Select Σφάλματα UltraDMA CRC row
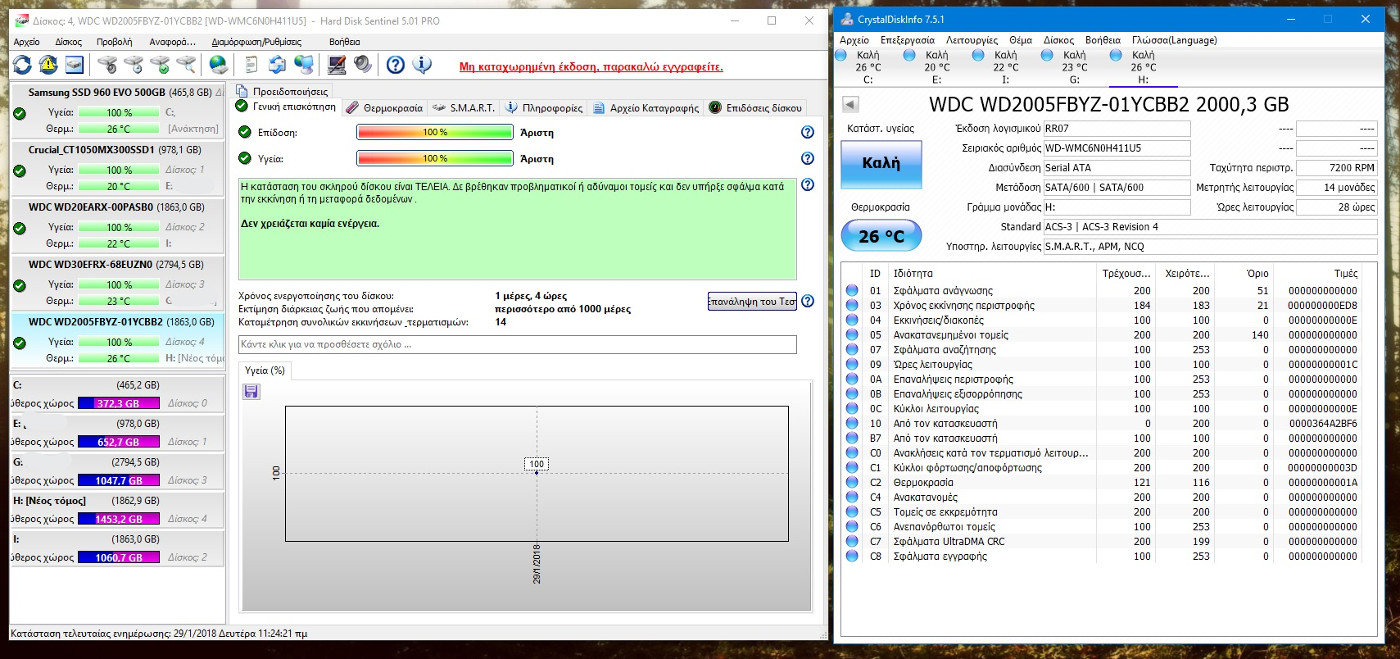This screenshot has height=659, width=1400. coord(1102,541)
